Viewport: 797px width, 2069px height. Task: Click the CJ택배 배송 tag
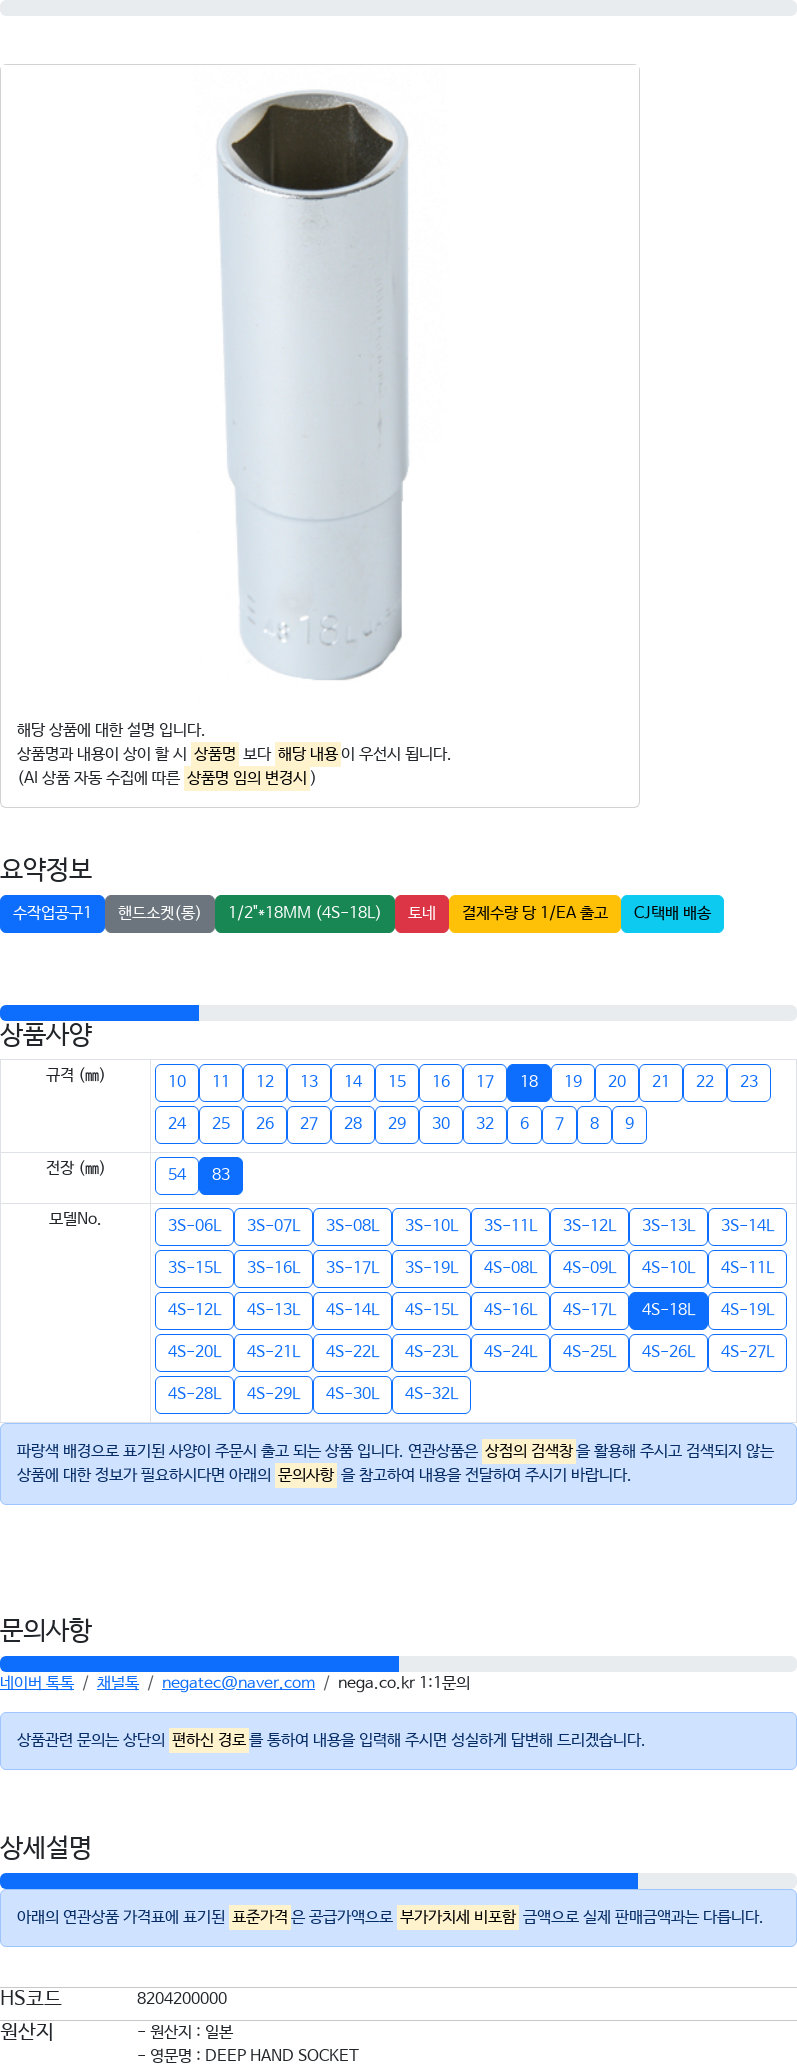672,914
